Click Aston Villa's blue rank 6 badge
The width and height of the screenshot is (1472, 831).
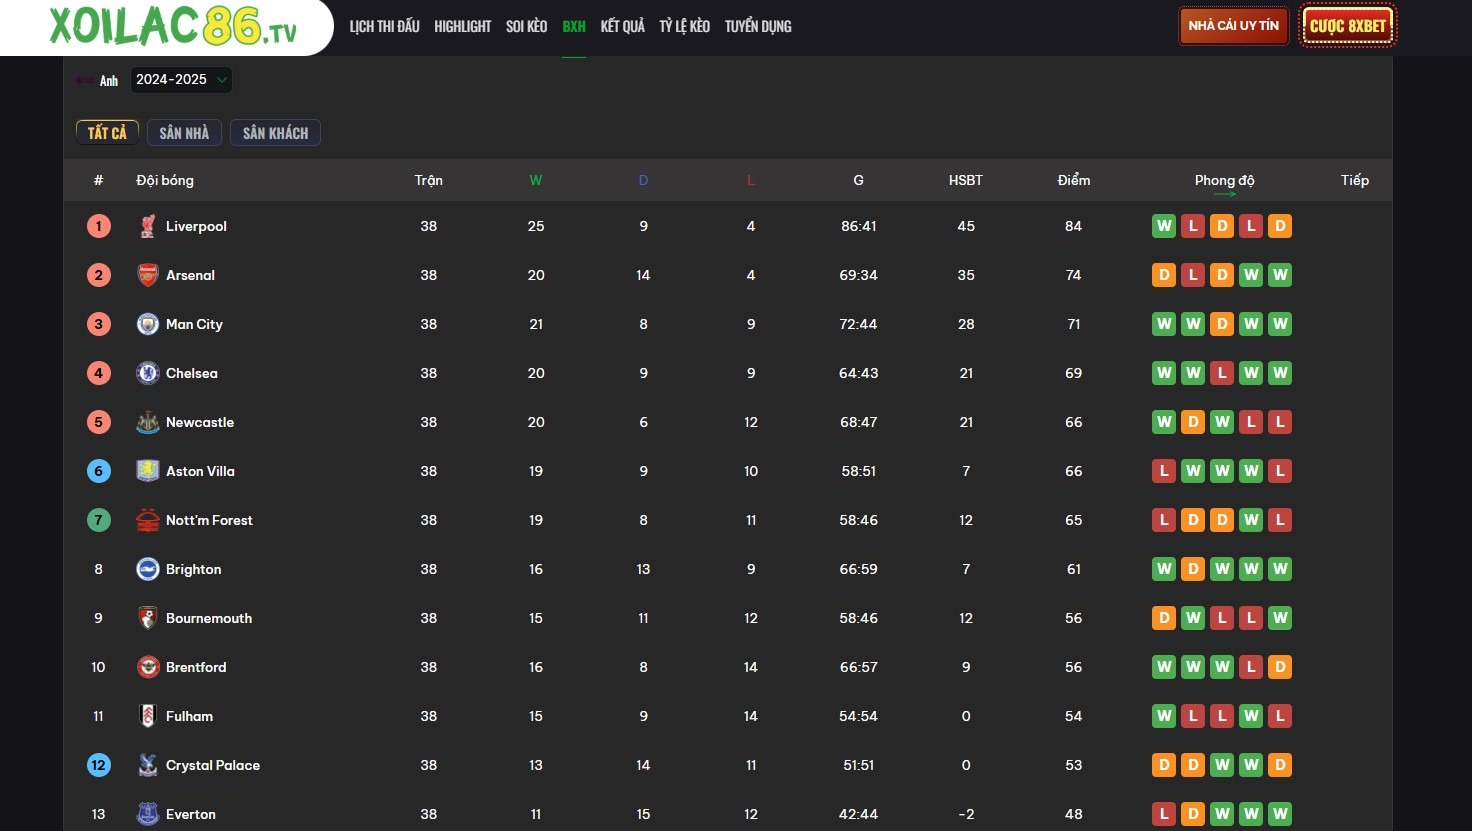click(98, 471)
